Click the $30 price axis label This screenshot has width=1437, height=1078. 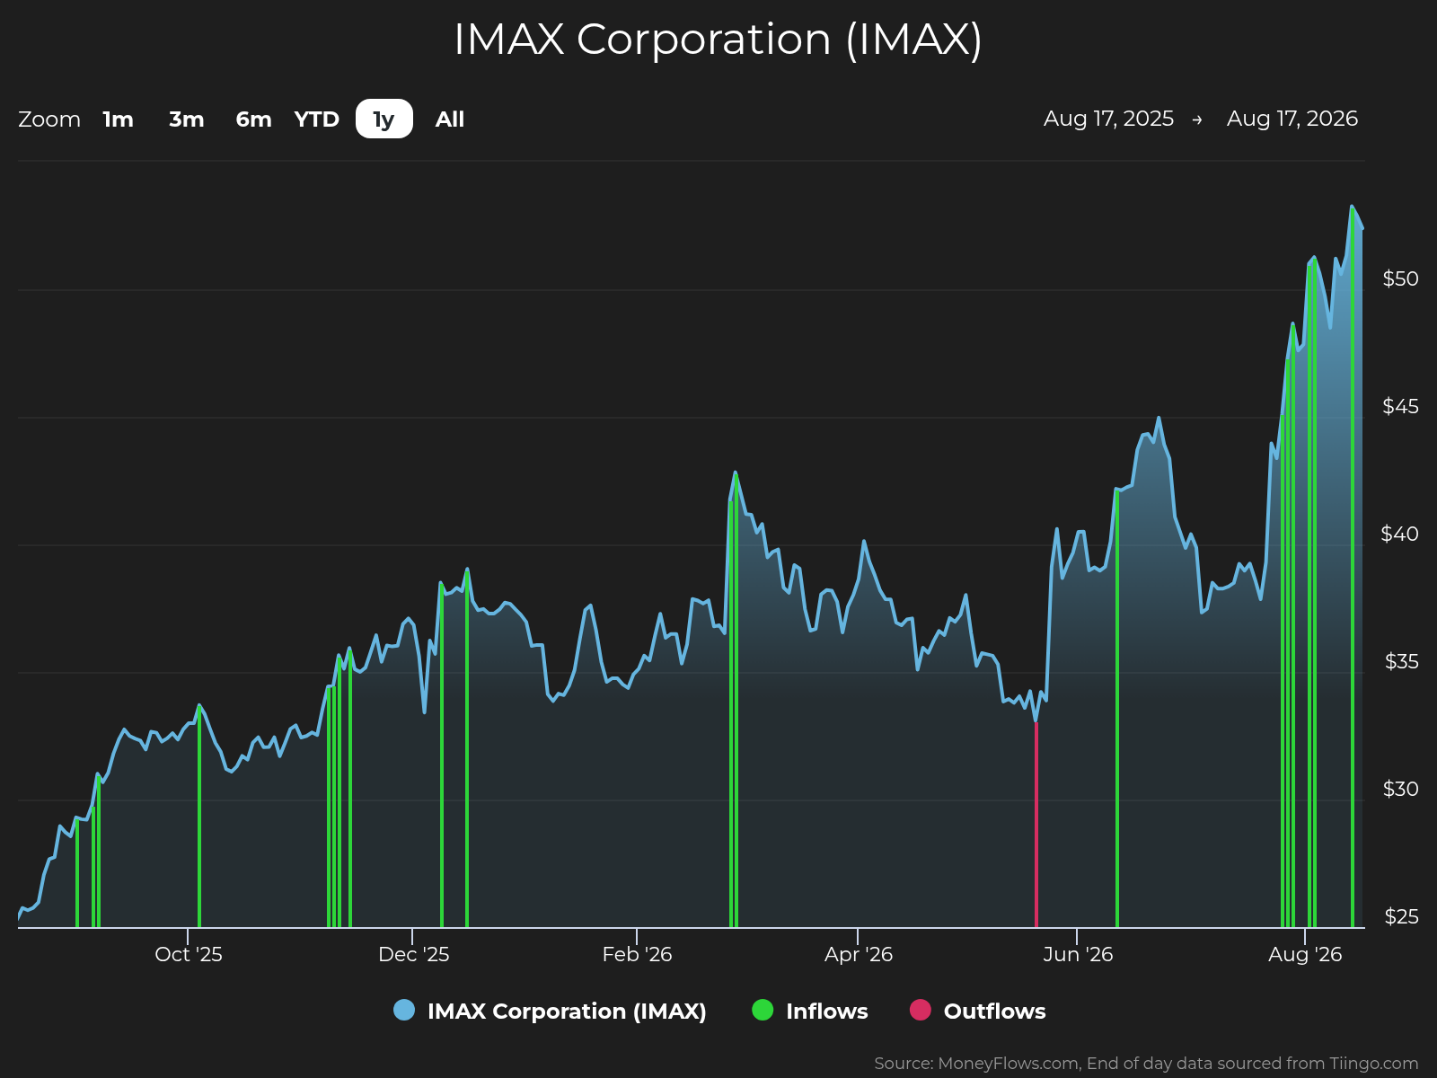tap(1400, 789)
